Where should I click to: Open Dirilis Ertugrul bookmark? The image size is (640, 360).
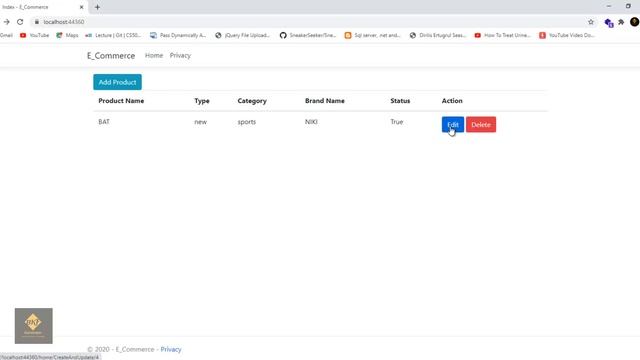click(x=438, y=36)
